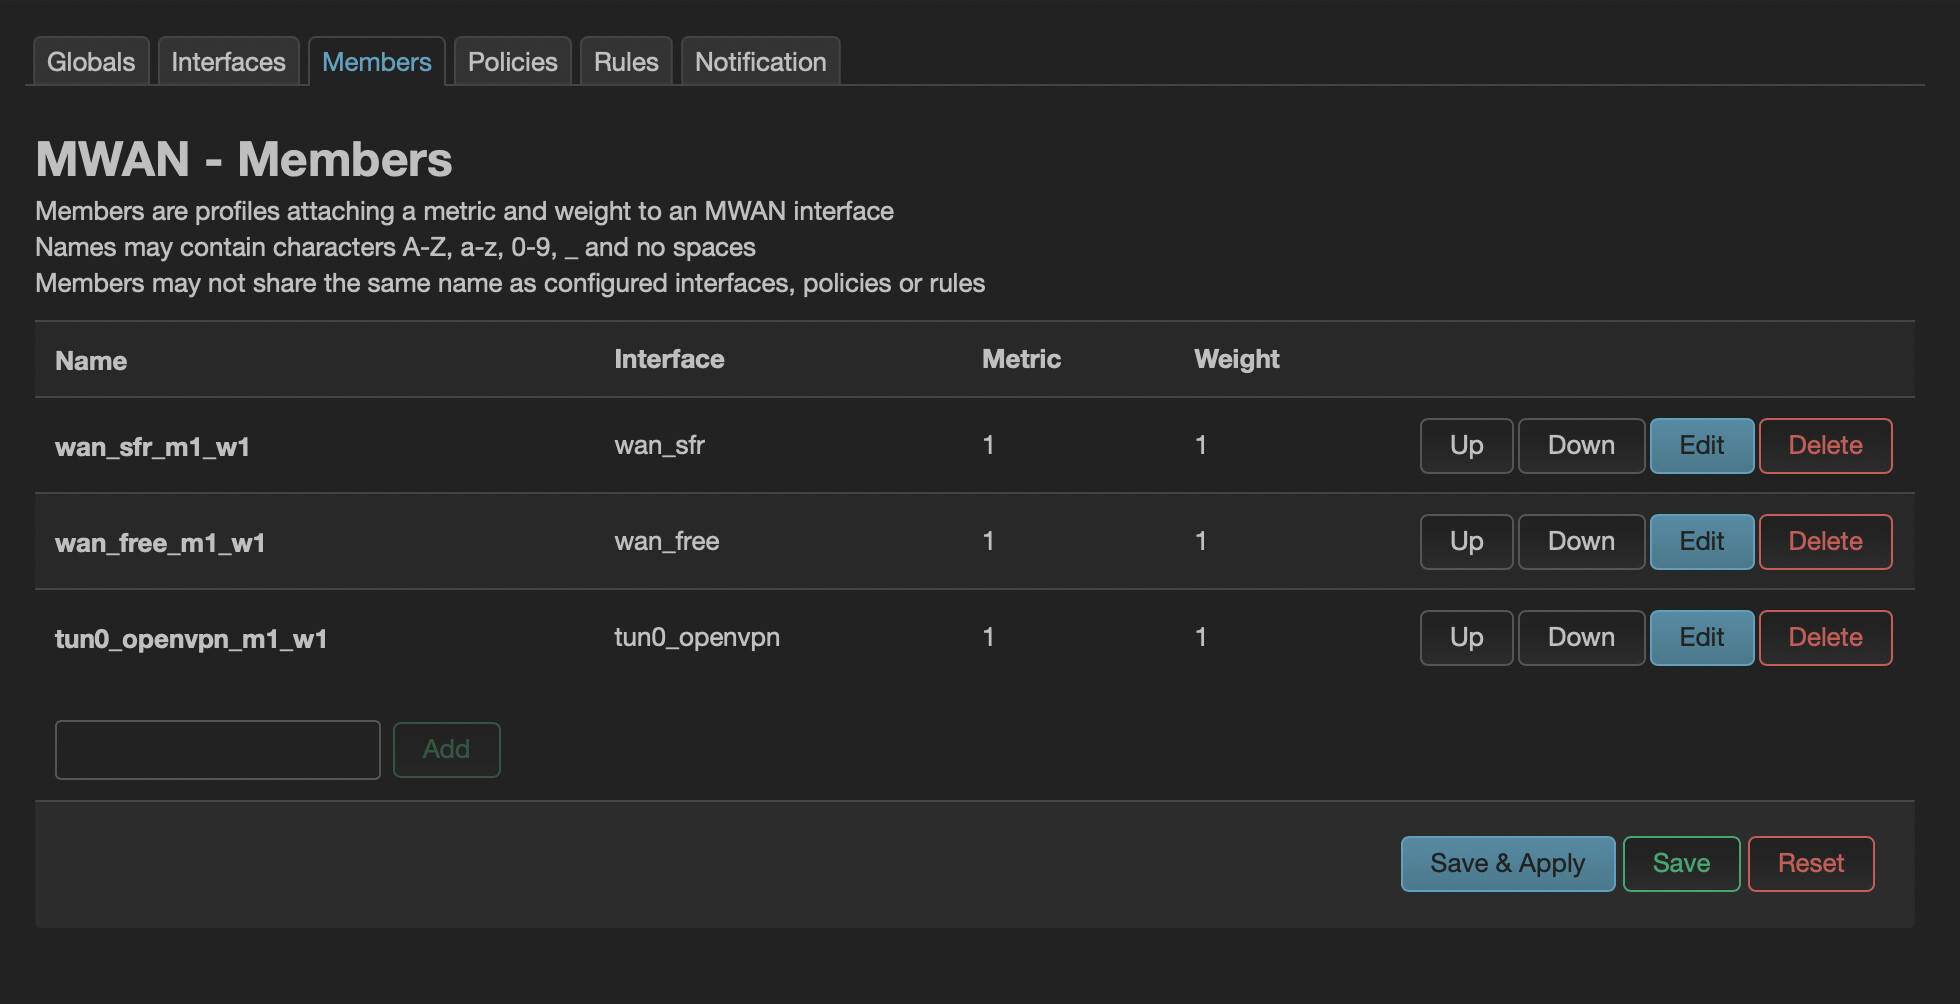Select the tun0_openvpn_m1_w1 name text
This screenshot has height=1004, width=1960.
pyautogui.click(x=191, y=639)
